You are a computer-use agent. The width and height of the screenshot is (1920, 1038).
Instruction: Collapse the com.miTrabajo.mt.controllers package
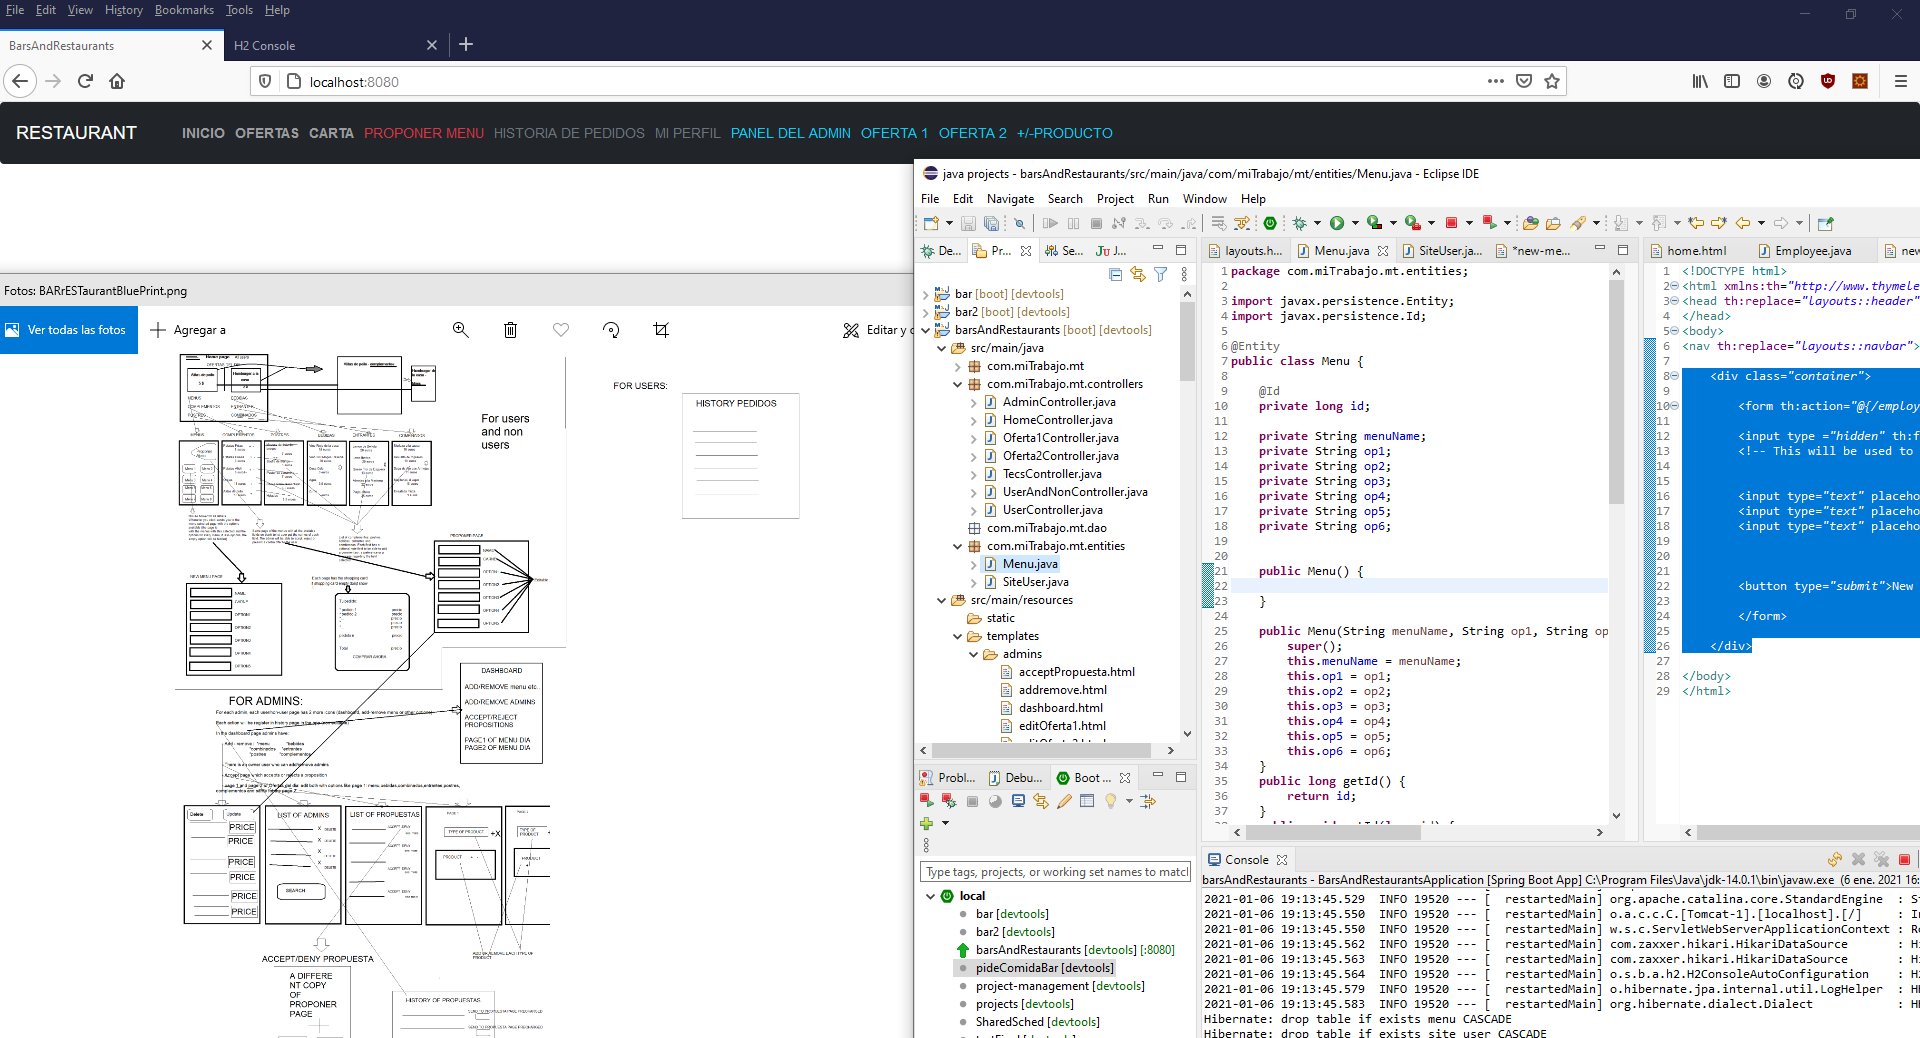point(957,384)
